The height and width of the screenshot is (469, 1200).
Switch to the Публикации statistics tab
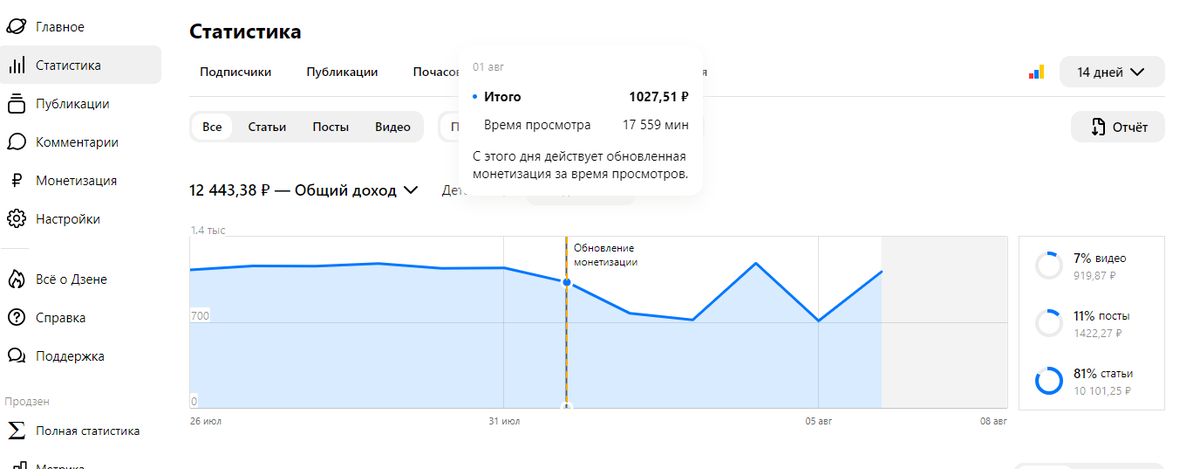342,72
